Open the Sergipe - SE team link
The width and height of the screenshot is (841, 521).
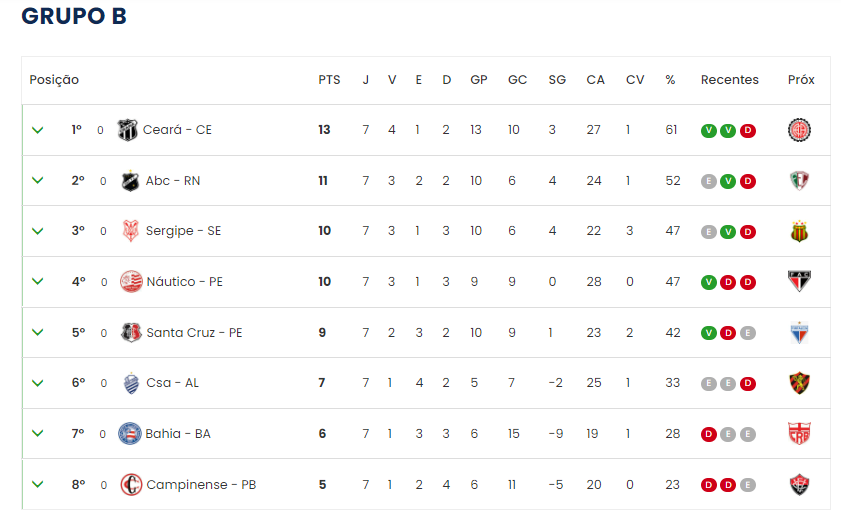coord(183,231)
